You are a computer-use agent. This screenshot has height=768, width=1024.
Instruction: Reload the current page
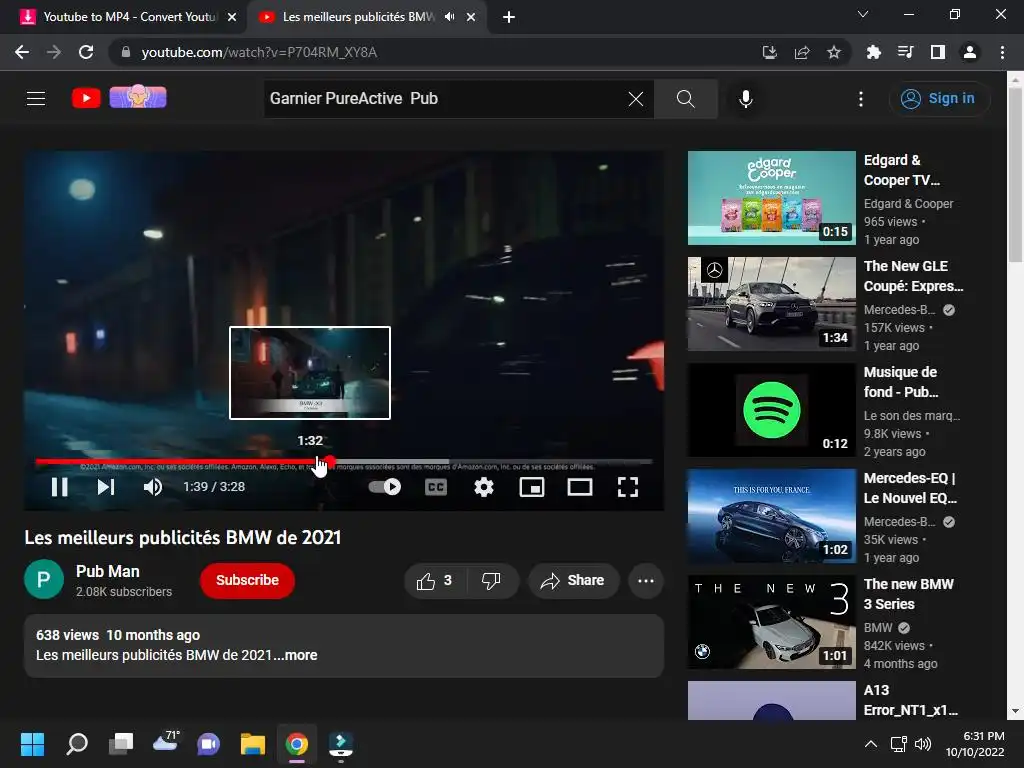[x=86, y=52]
